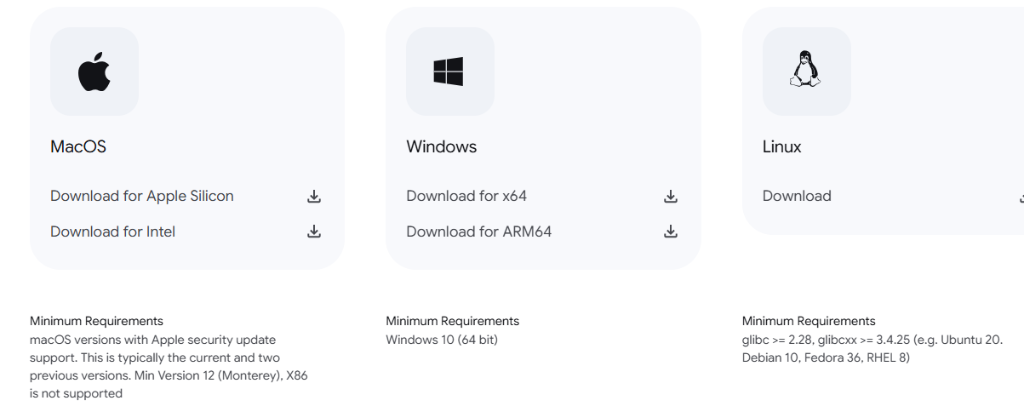The image size is (1024, 414).
Task: Open the "Download for Apple Silicon" link
Action: pyautogui.click(x=142, y=196)
